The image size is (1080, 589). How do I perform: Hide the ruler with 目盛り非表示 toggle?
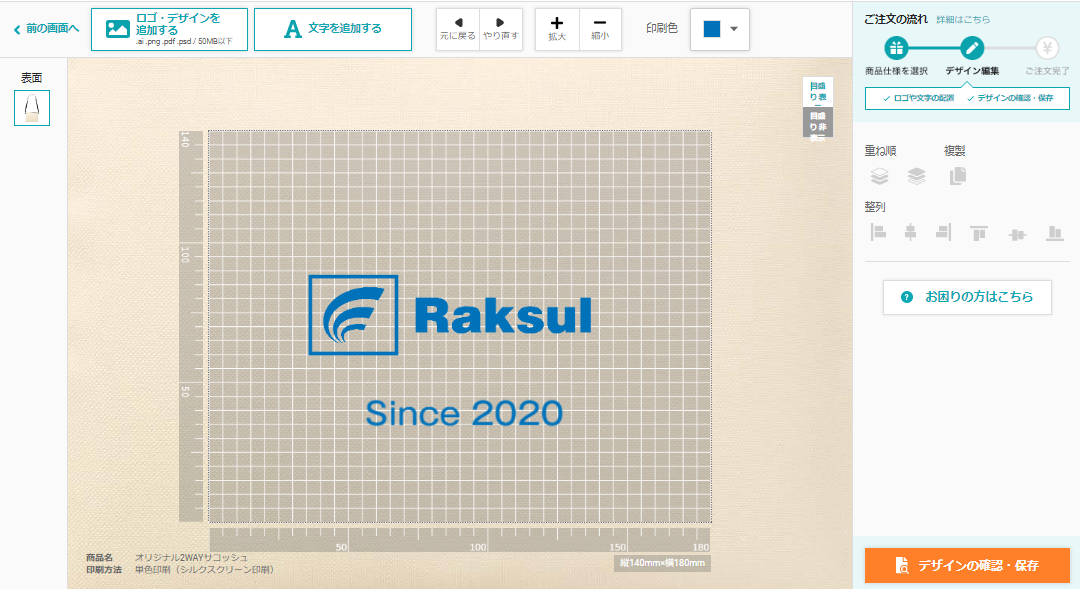point(818,122)
